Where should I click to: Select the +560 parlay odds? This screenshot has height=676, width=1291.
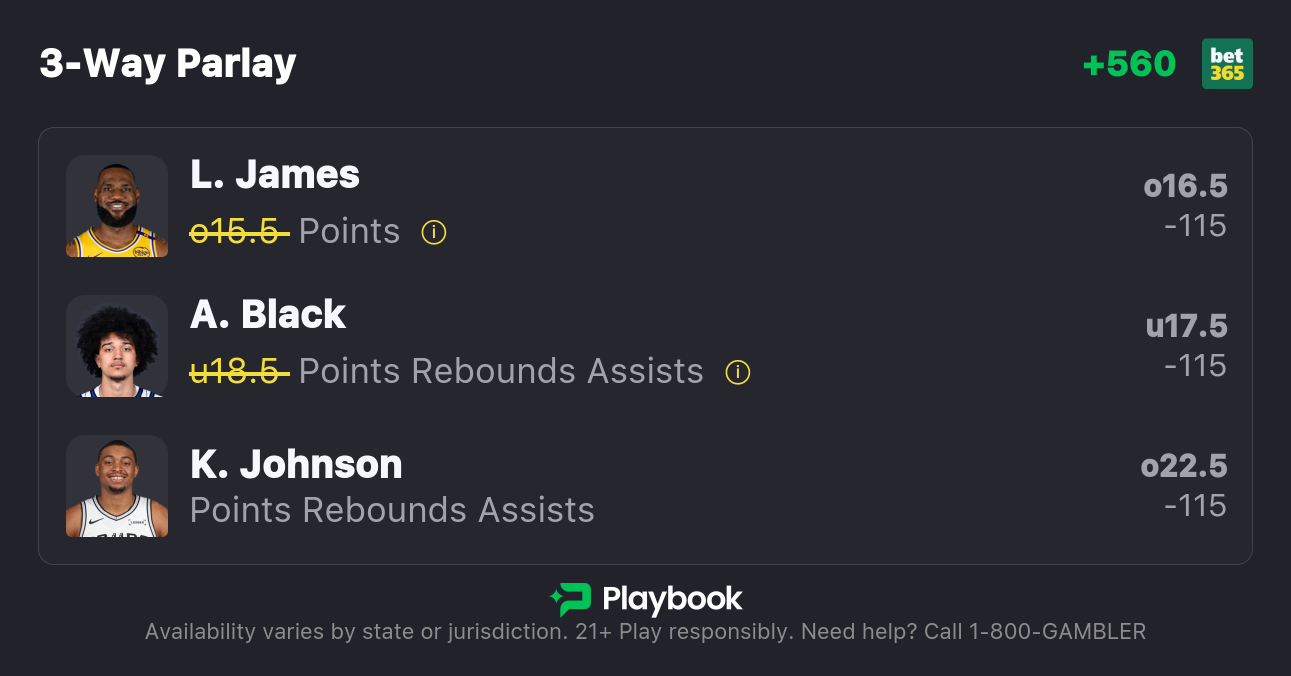click(x=1129, y=64)
